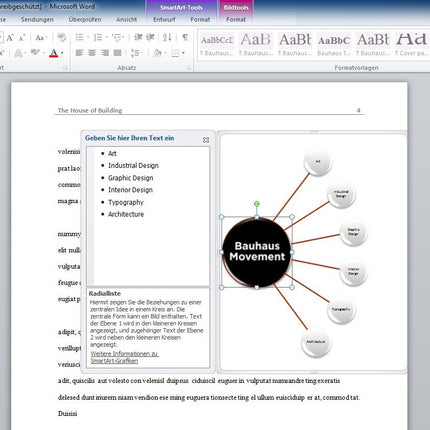
Task: Open the Sendungen ribbon tab
Action: click(37, 20)
